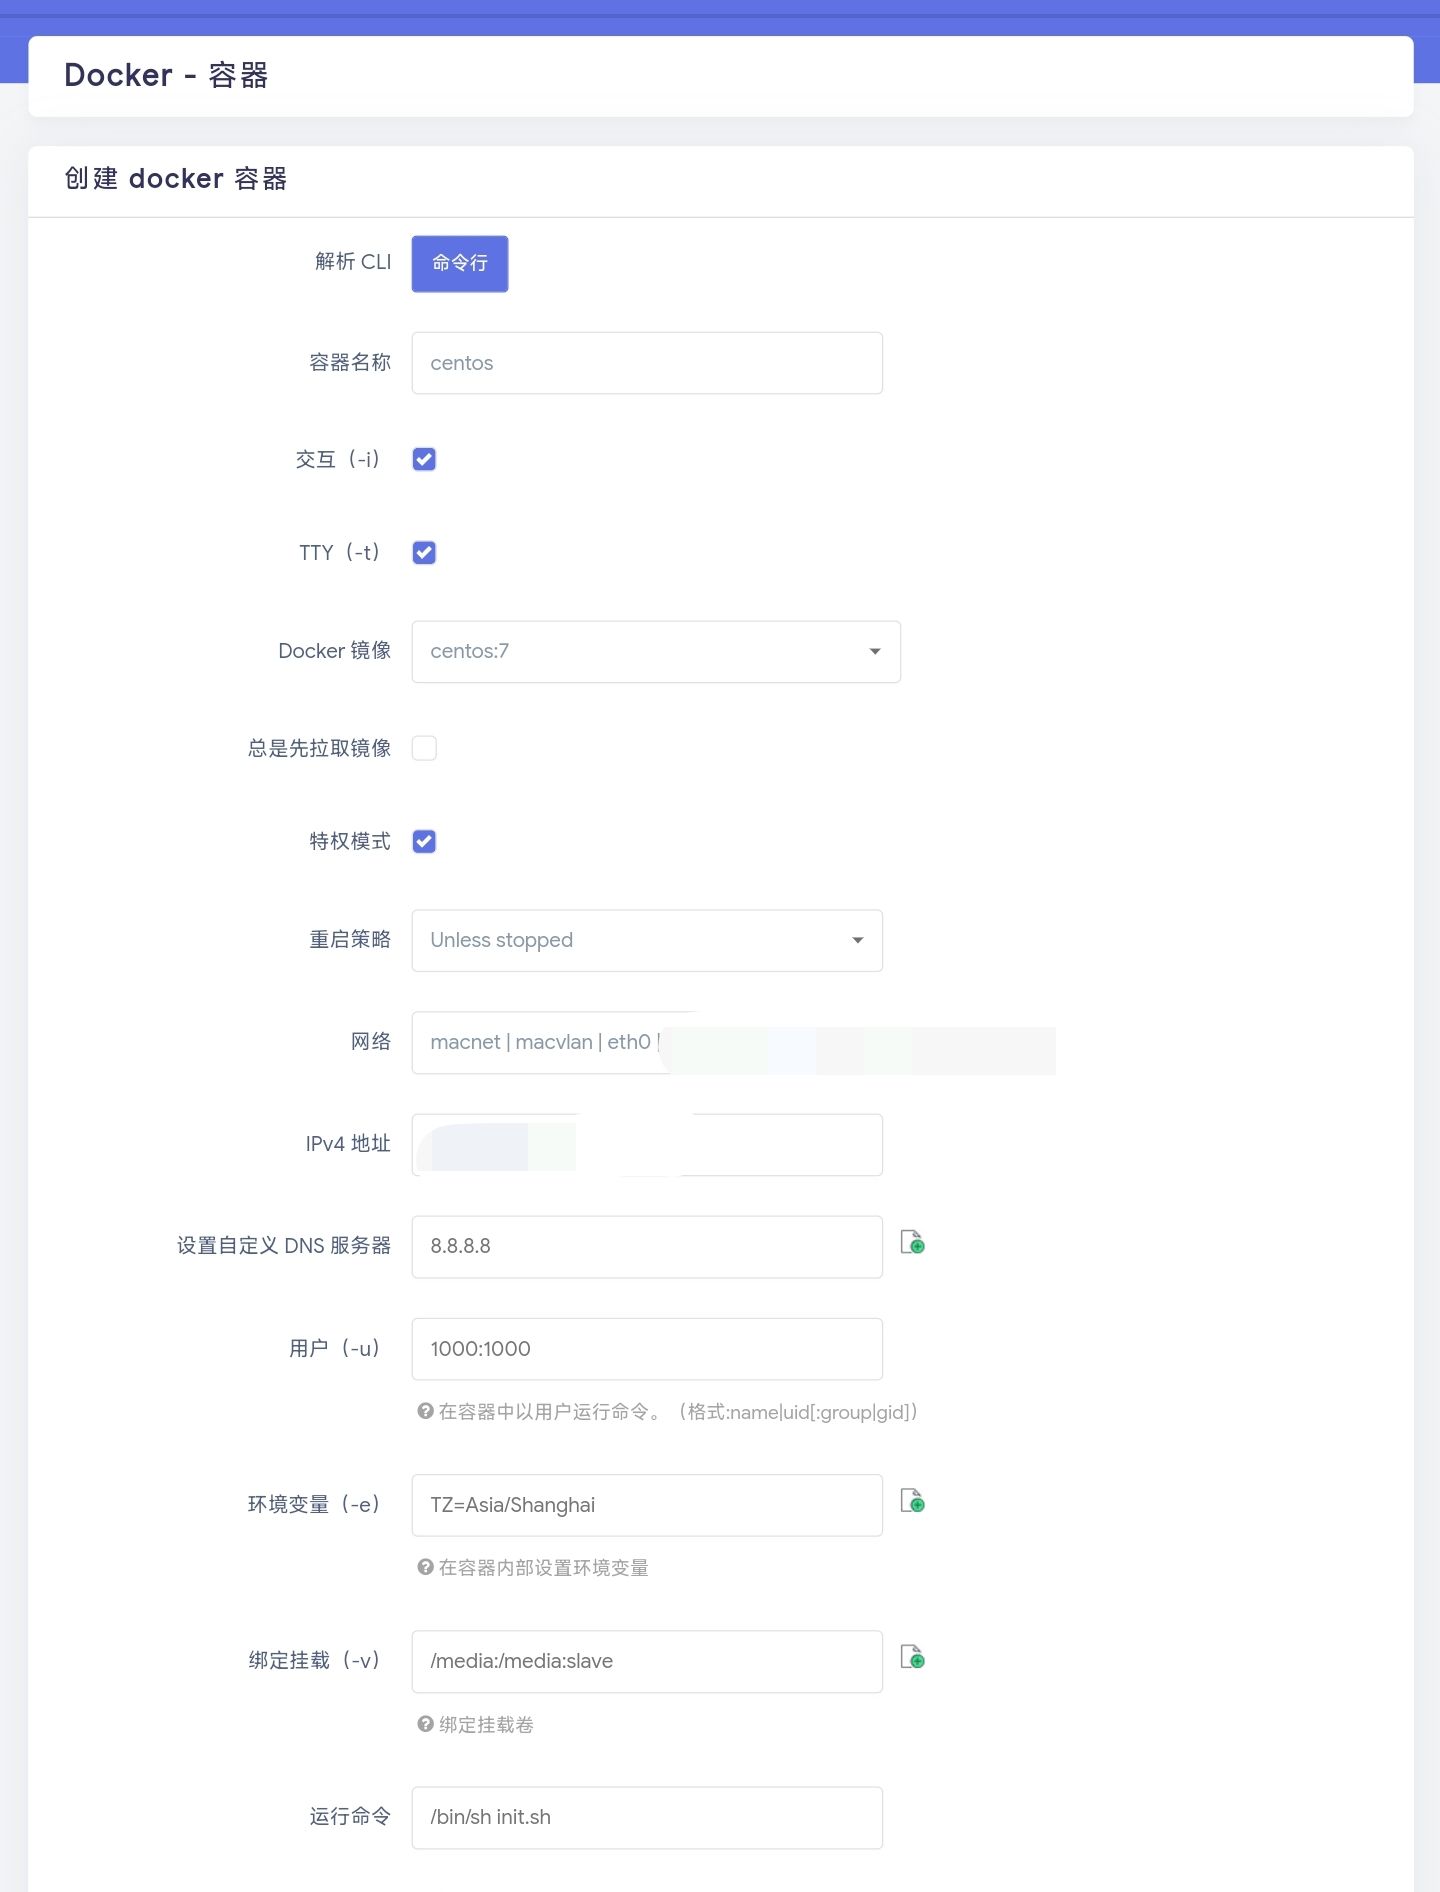Click the Docker - 容器 page header
Viewport: 1440px width, 1892px height.
(167, 74)
